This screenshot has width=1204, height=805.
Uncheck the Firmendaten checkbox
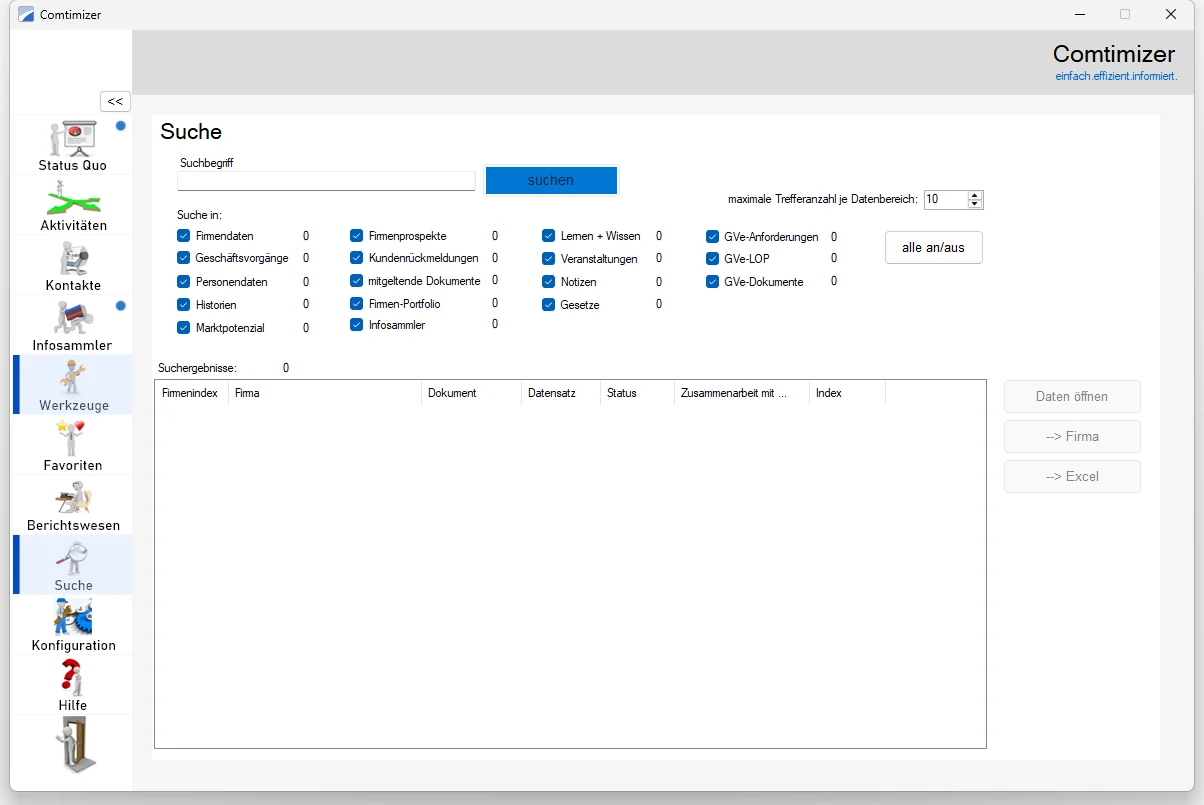point(184,236)
